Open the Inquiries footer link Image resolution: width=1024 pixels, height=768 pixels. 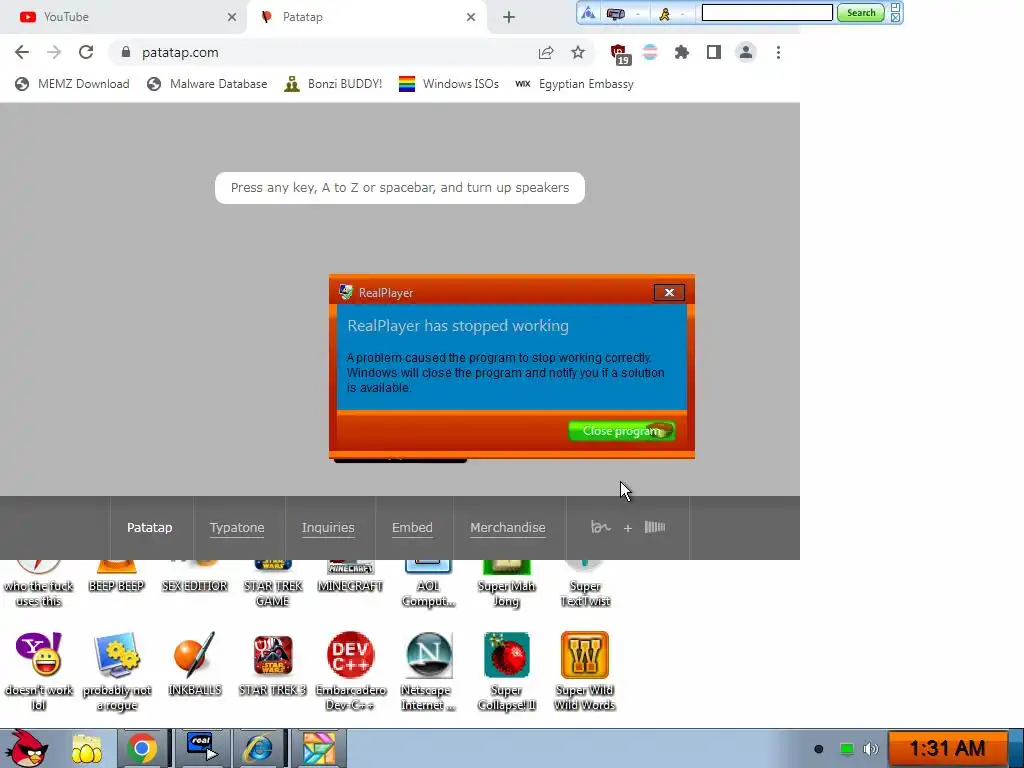tap(328, 528)
